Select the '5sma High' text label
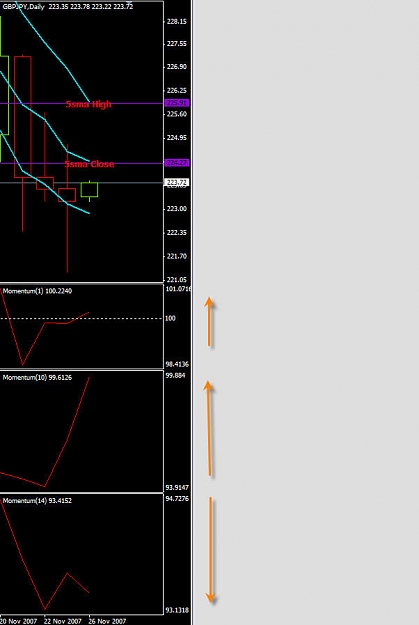 pos(89,104)
